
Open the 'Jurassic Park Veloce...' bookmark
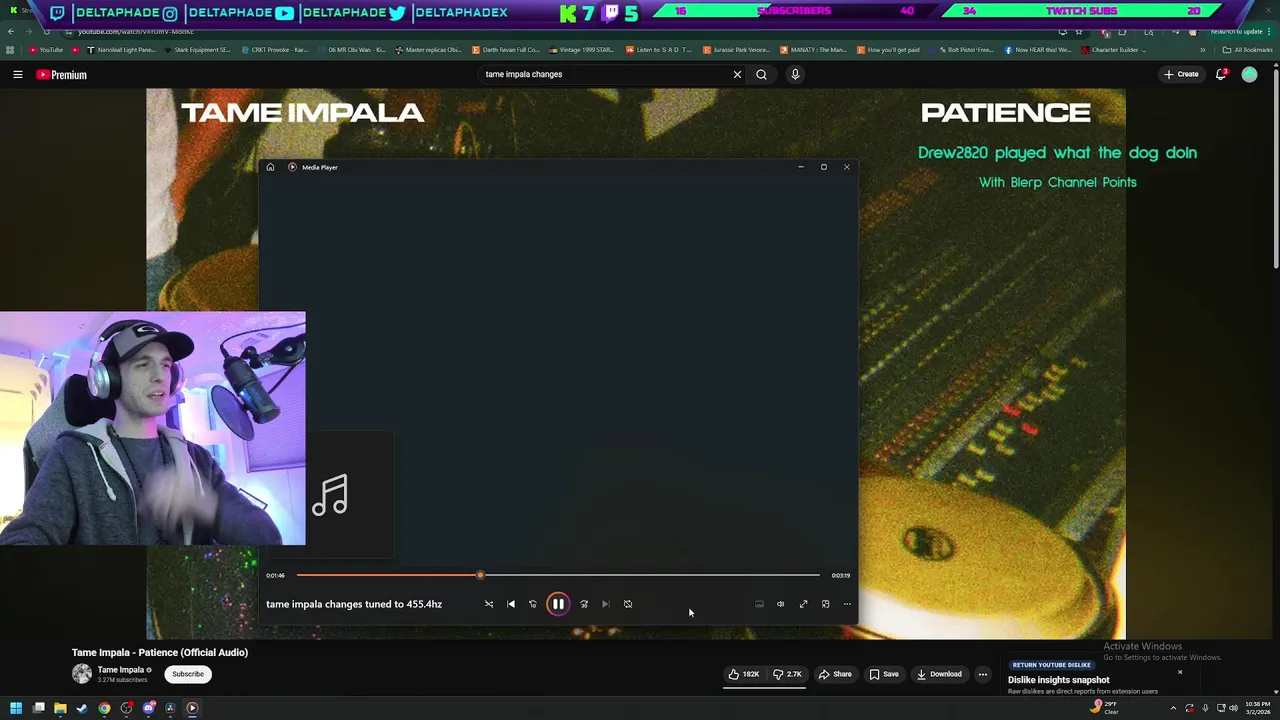coord(737,50)
